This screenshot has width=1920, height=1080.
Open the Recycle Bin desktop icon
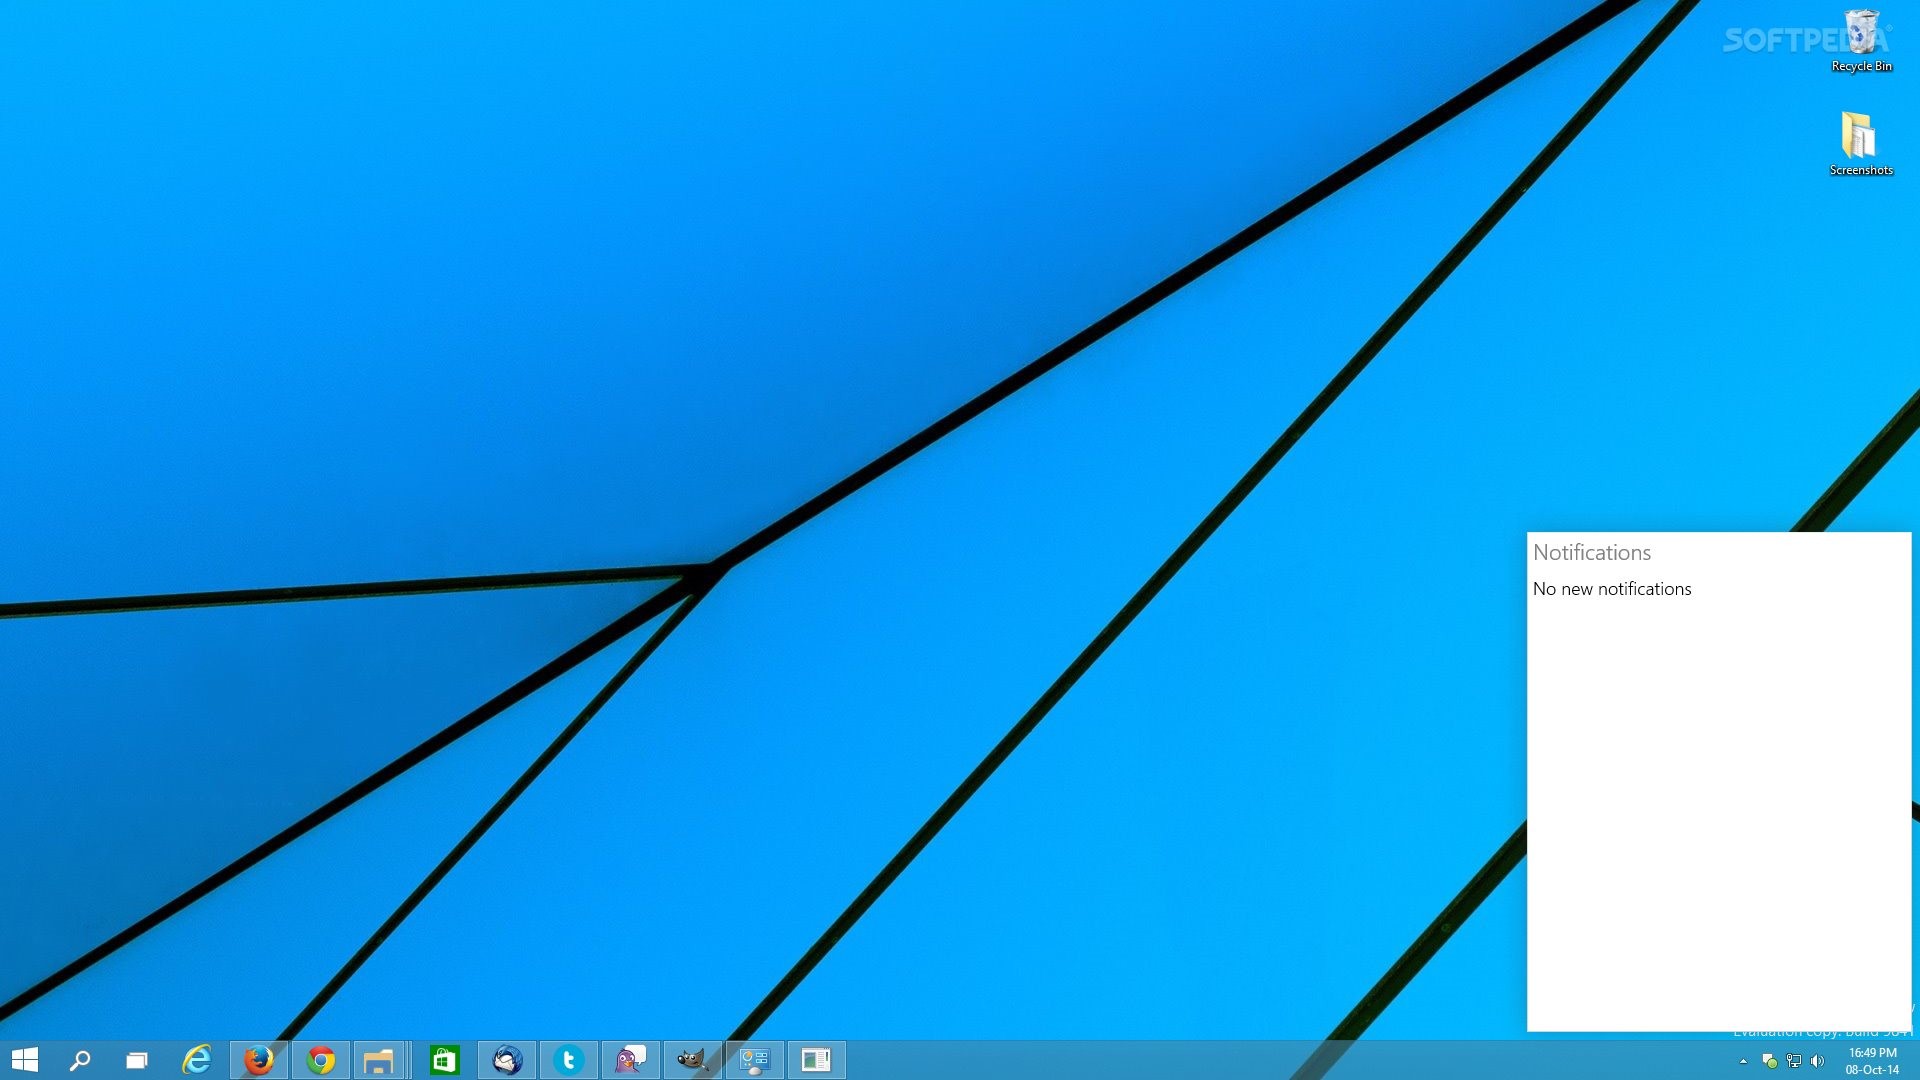coord(1861,41)
